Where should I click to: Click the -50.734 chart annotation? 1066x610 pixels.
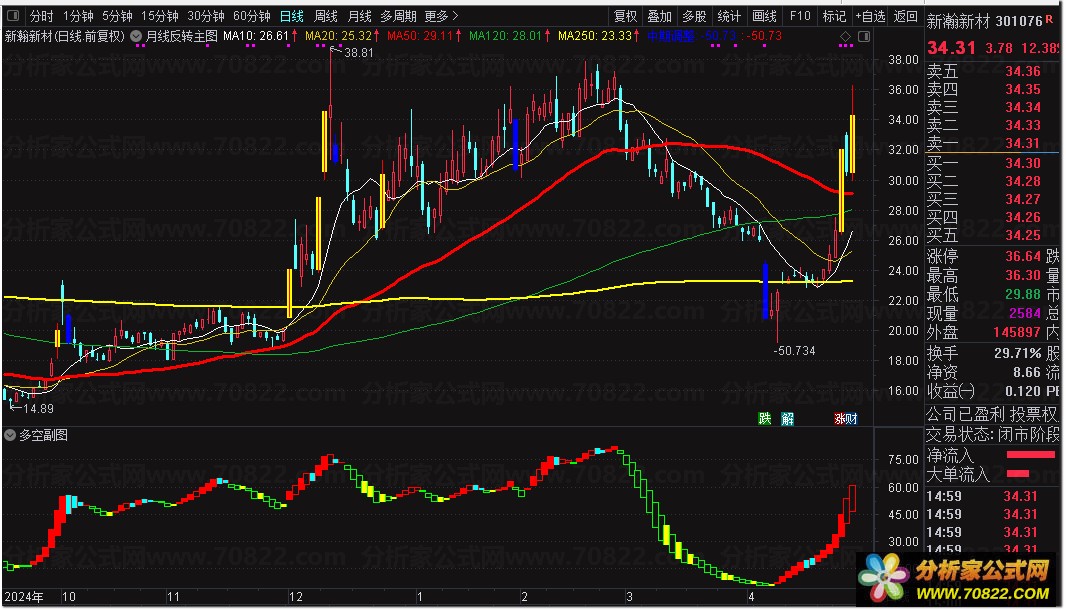point(795,350)
